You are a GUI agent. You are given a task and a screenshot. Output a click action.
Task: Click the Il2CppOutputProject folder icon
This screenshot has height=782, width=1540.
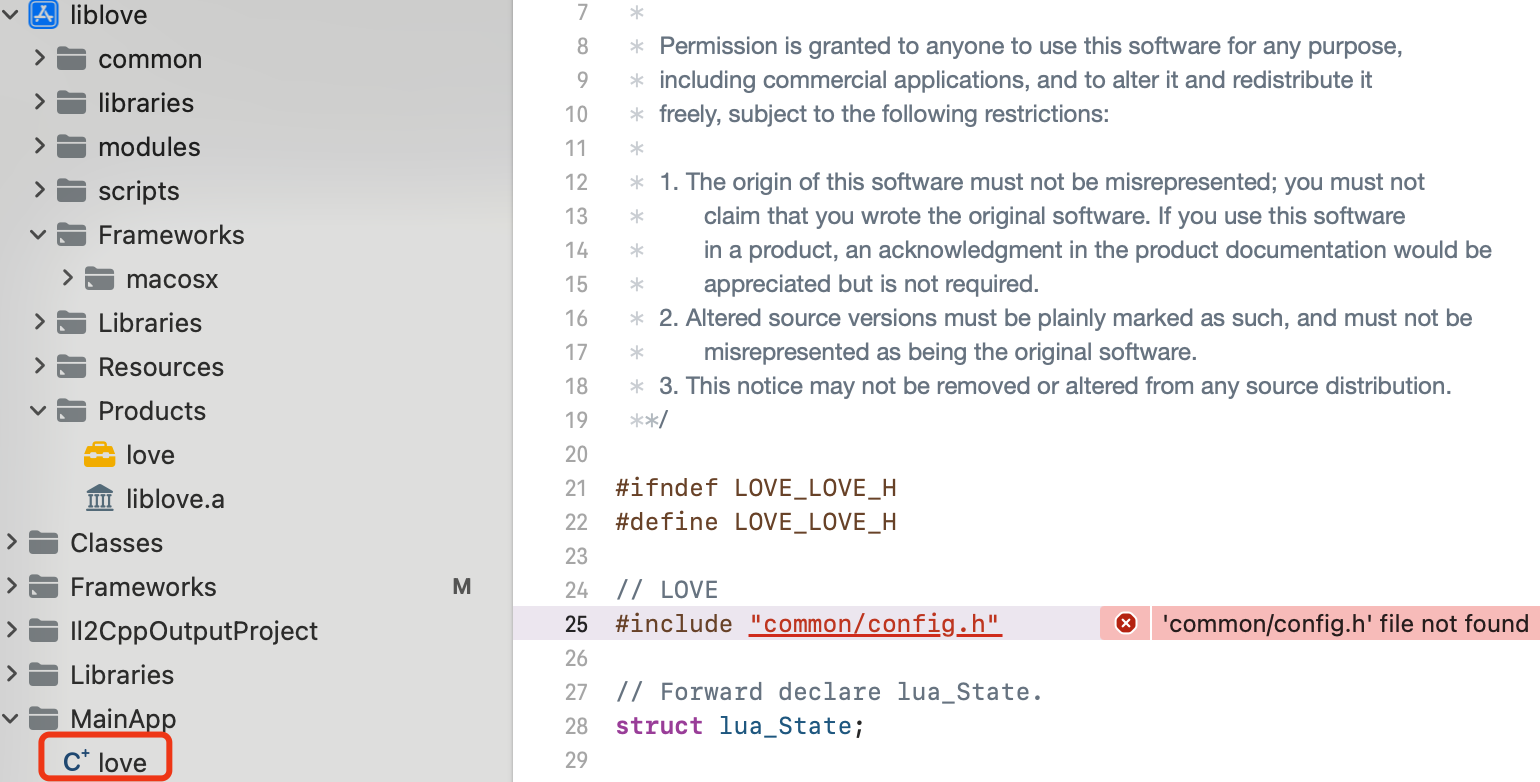[43, 631]
